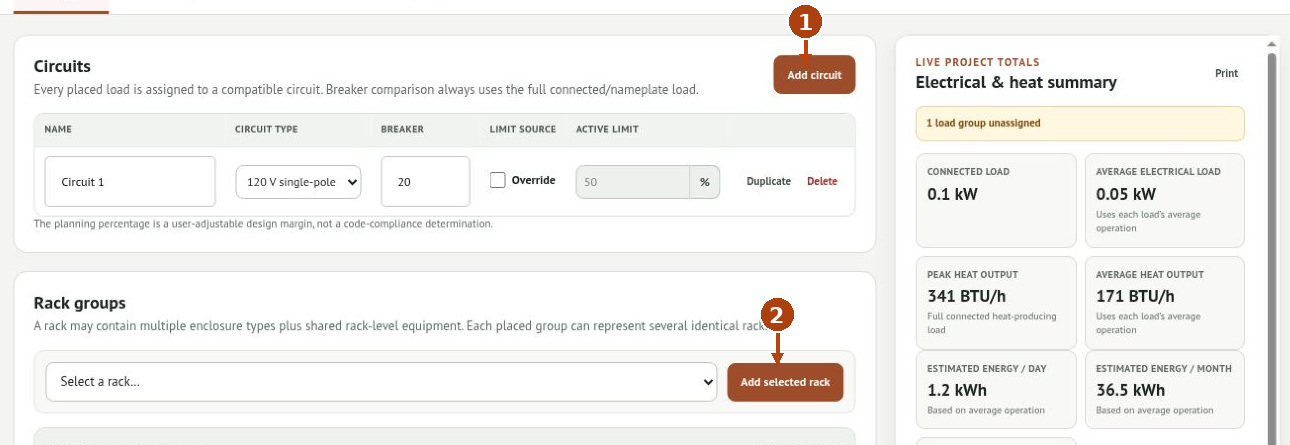Select the Peak Heat Output card

[x=996, y=301]
